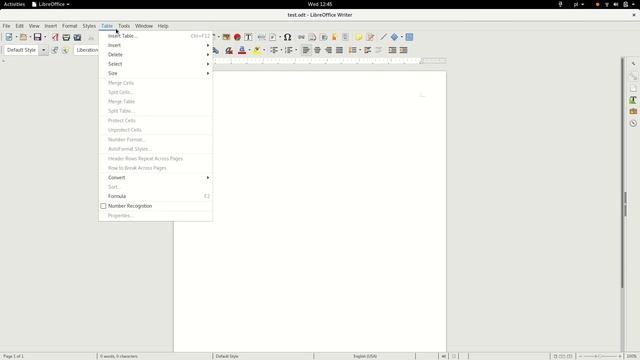Apply the font color icon

tap(242, 50)
